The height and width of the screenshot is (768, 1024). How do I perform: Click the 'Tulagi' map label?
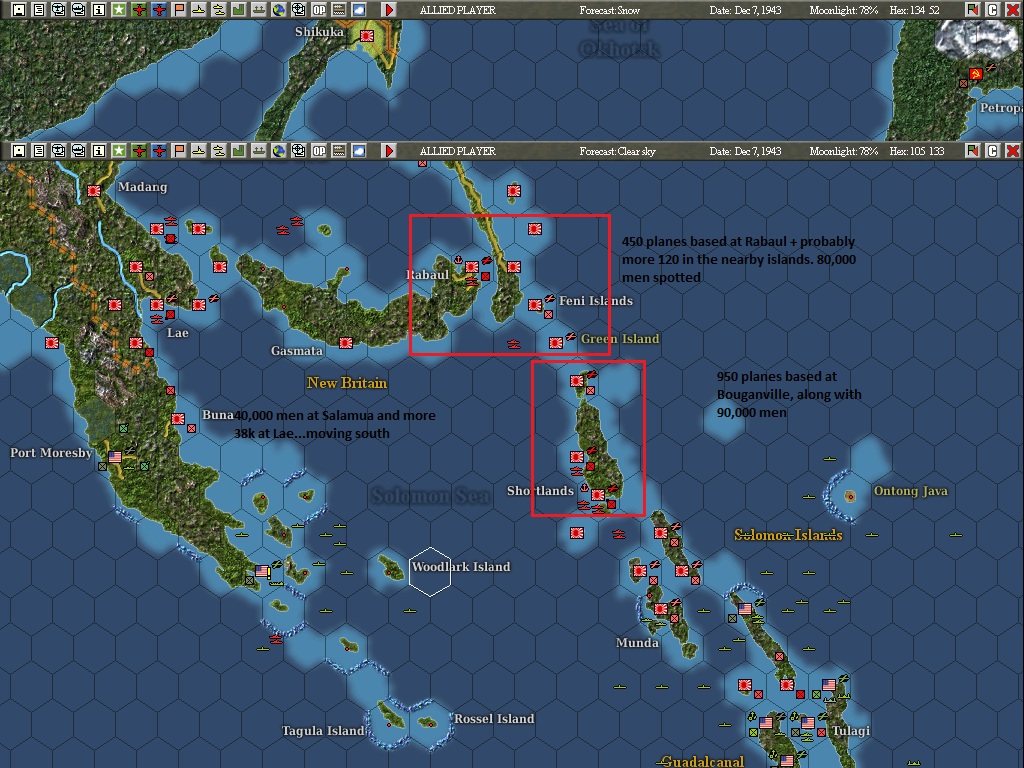click(x=851, y=730)
